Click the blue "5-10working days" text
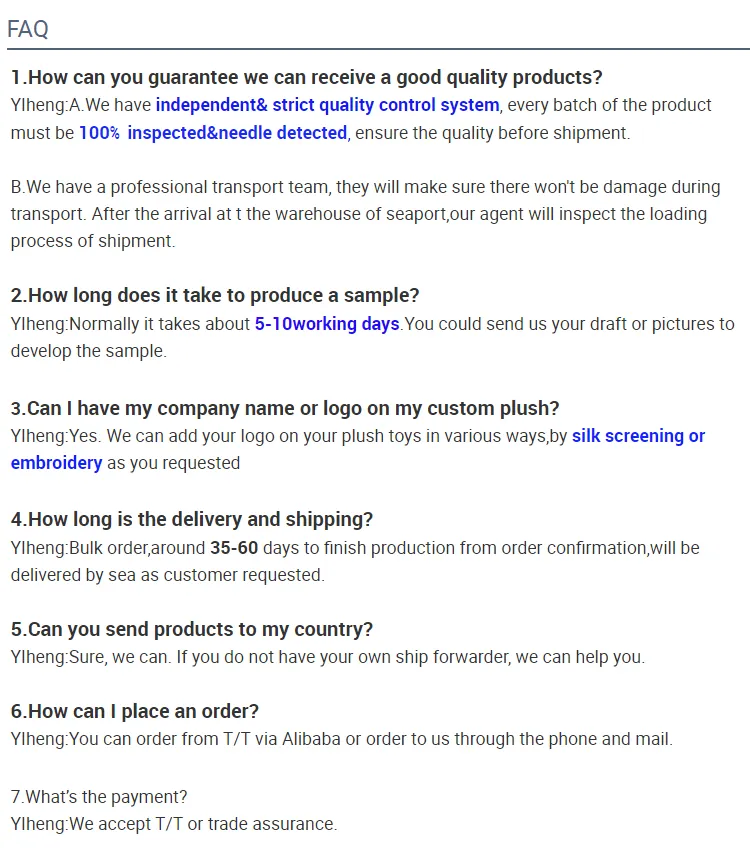This screenshot has height=856, width=750. [327, 324]
